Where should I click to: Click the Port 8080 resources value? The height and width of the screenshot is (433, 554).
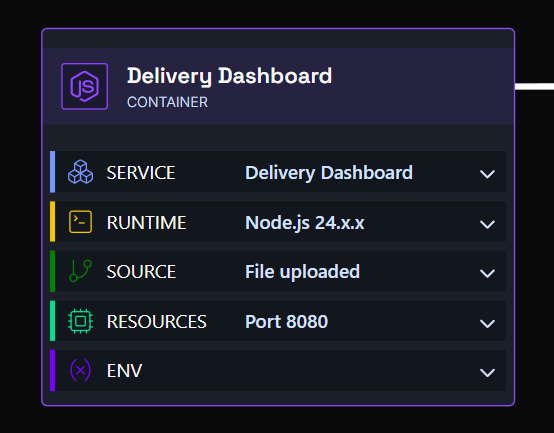(287, 321)
